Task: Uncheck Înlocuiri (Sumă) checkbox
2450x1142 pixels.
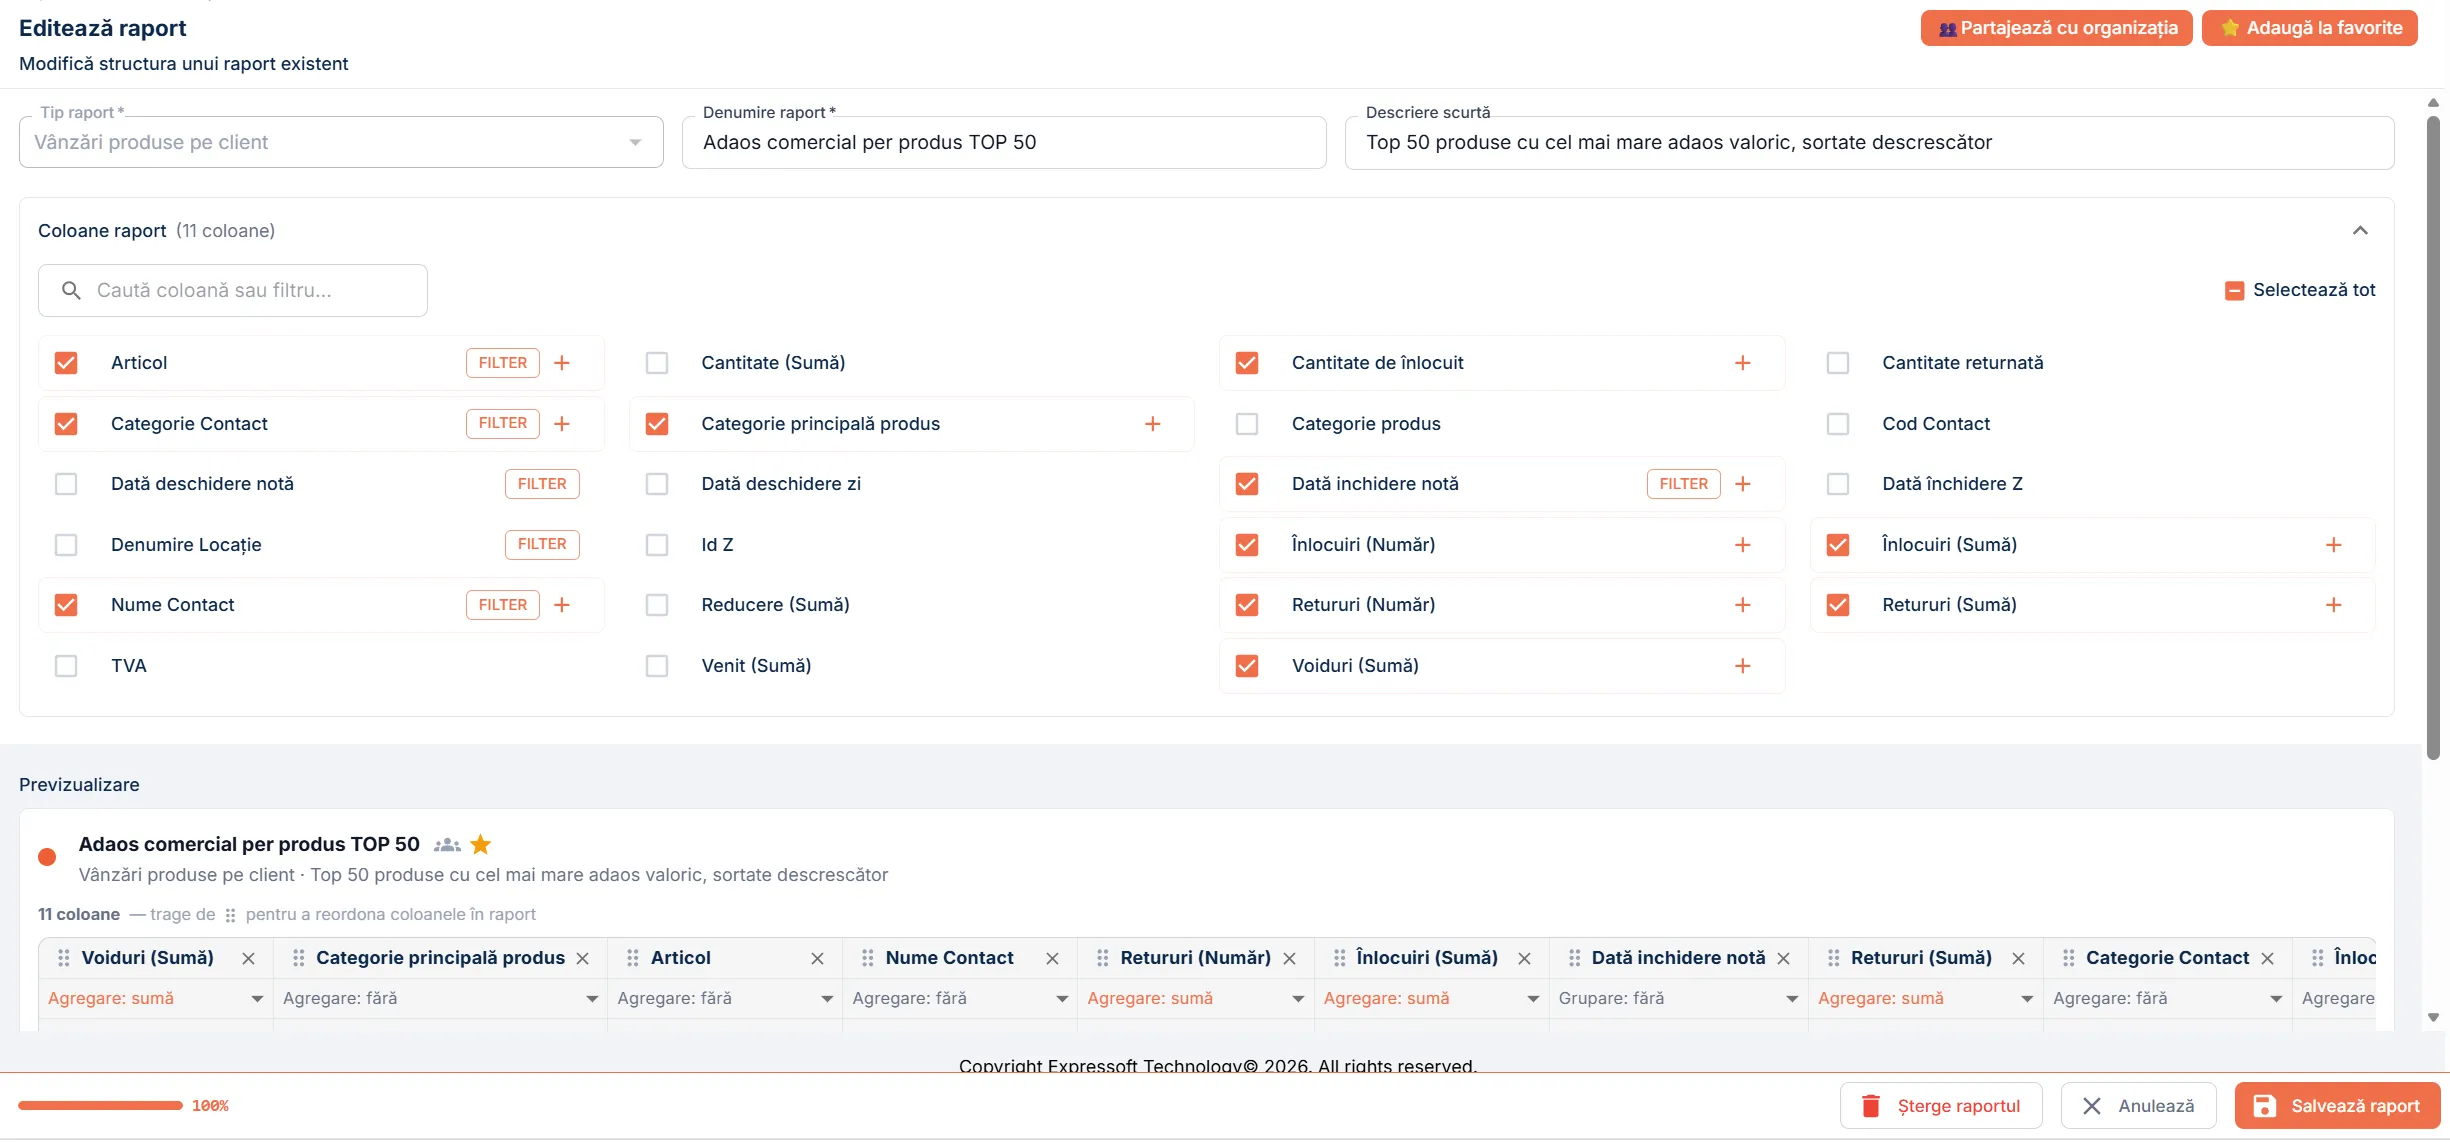Action: (x=1838, y=545)
